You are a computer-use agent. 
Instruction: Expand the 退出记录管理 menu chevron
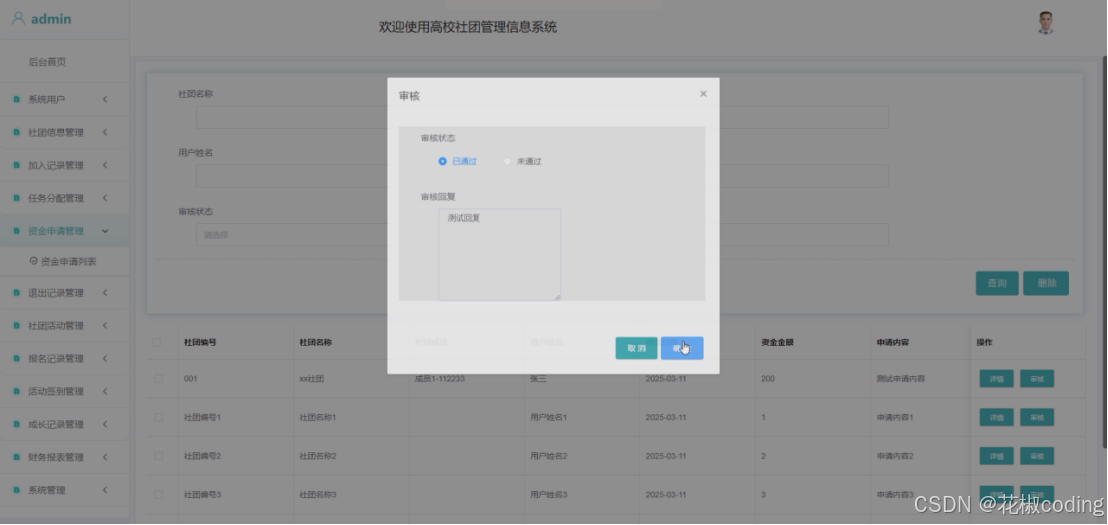tap(105, 293)
